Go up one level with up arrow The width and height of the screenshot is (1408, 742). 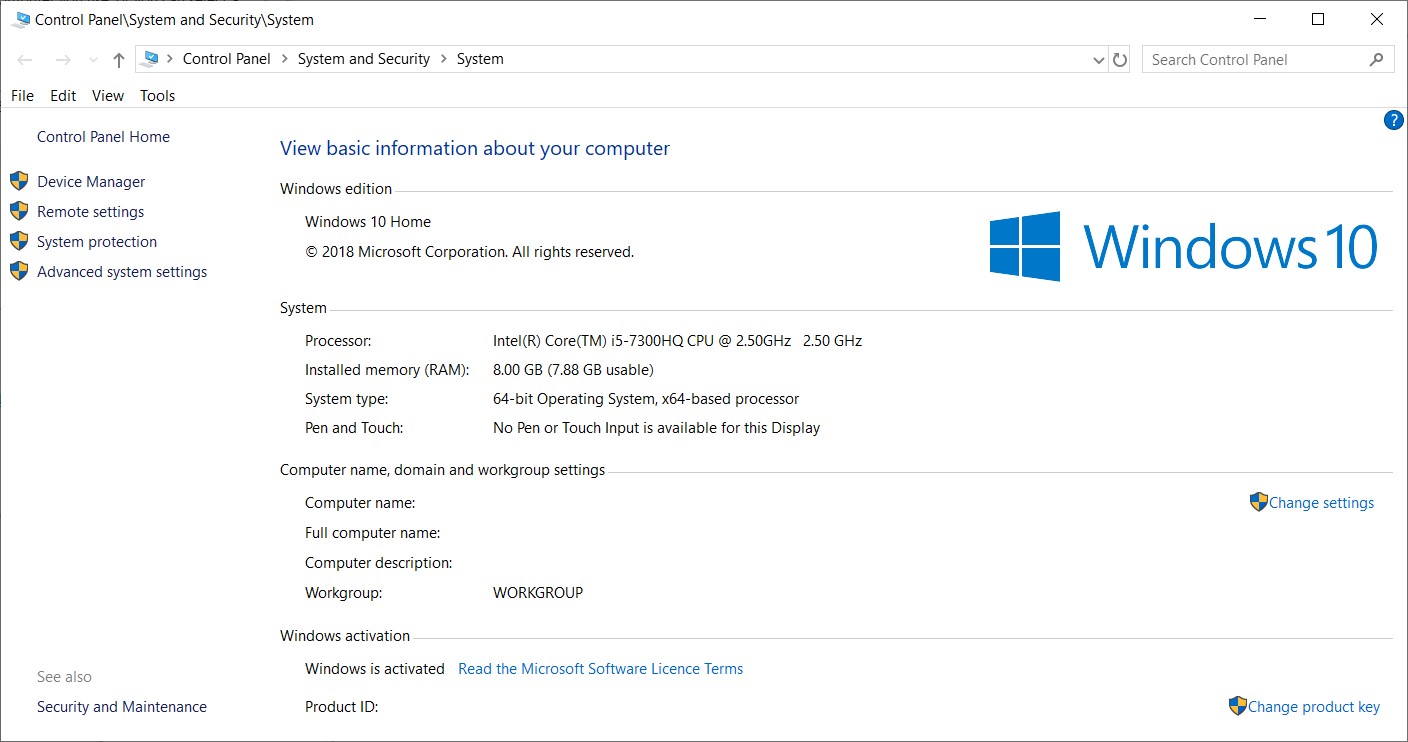click(x=119, y=60)
